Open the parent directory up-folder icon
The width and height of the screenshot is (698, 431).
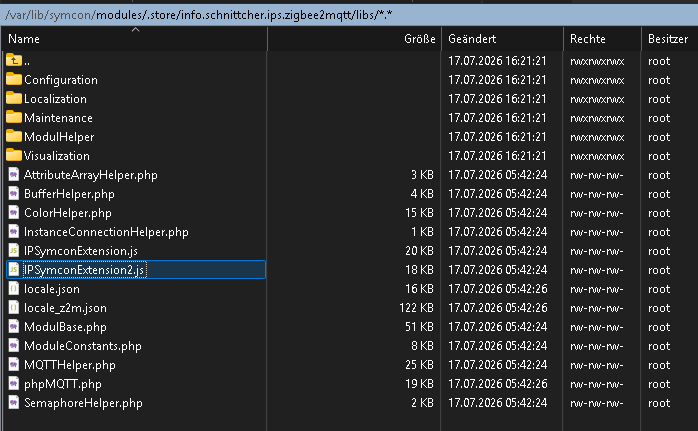[x=14, y=60]
